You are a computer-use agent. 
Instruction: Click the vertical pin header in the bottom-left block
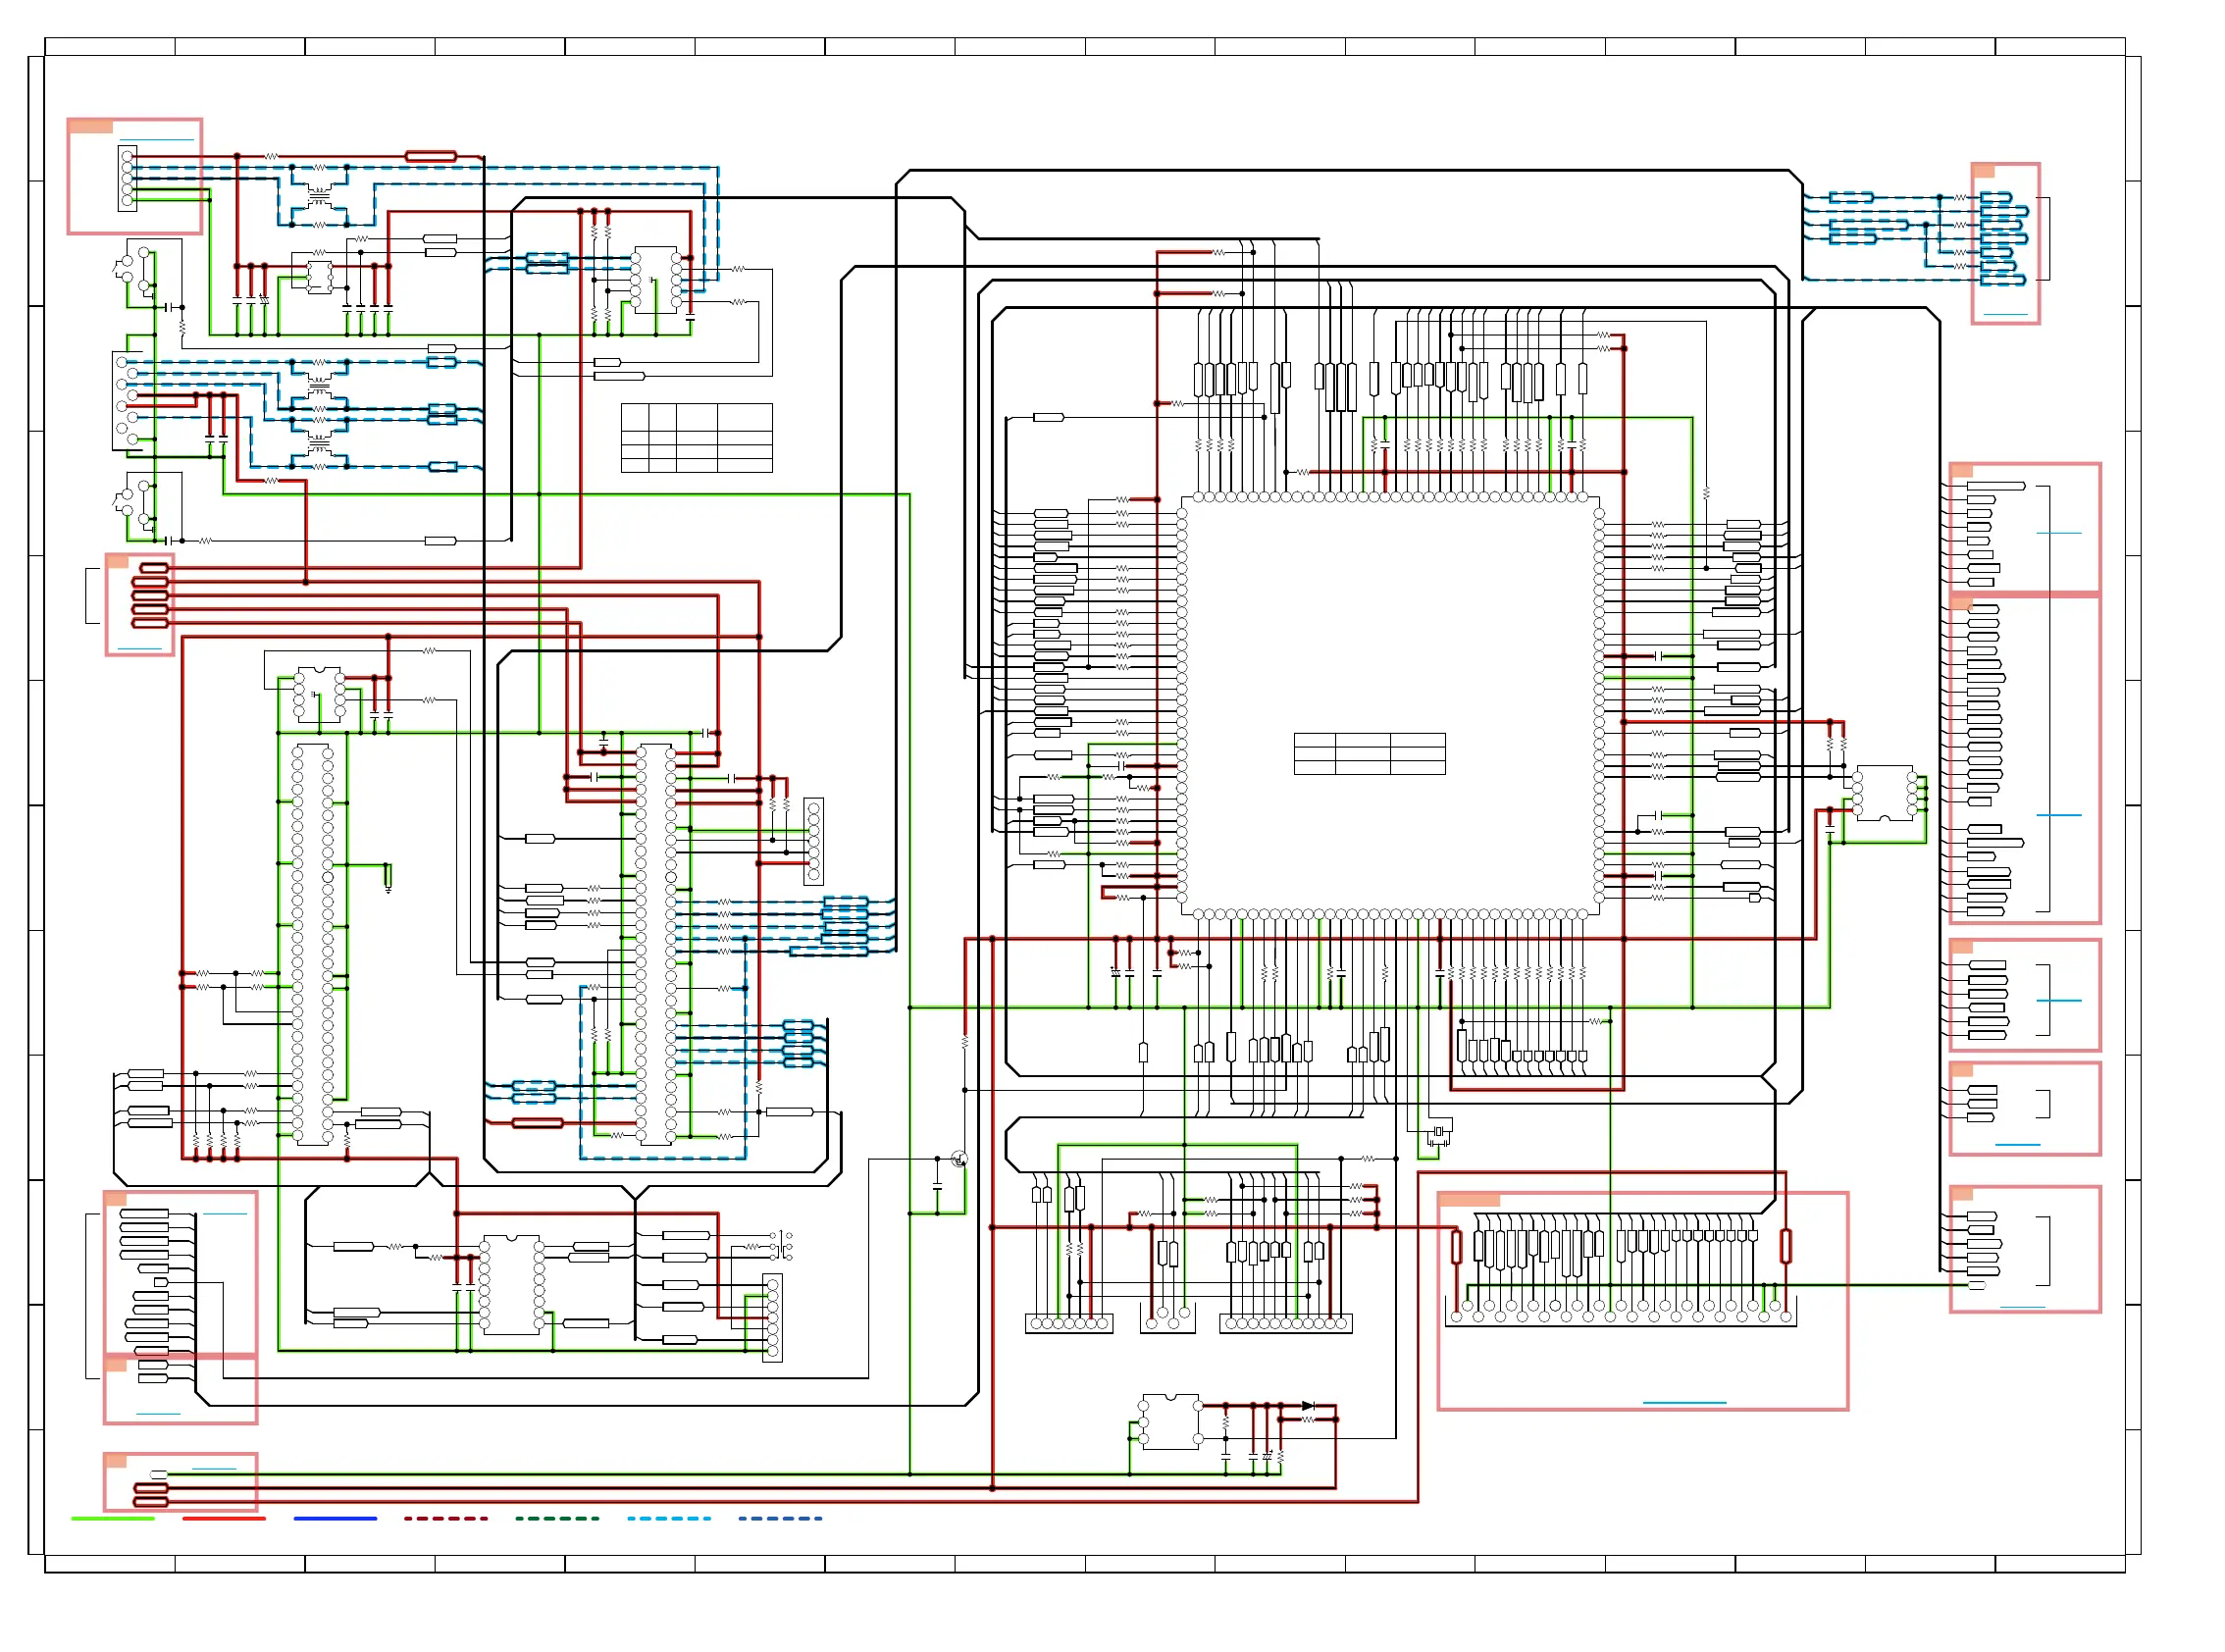(772, 1317)
